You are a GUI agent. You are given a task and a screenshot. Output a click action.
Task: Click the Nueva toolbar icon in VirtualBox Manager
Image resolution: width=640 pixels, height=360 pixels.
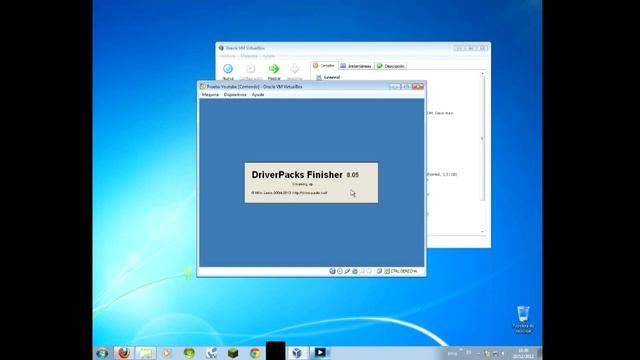point(228,69)
